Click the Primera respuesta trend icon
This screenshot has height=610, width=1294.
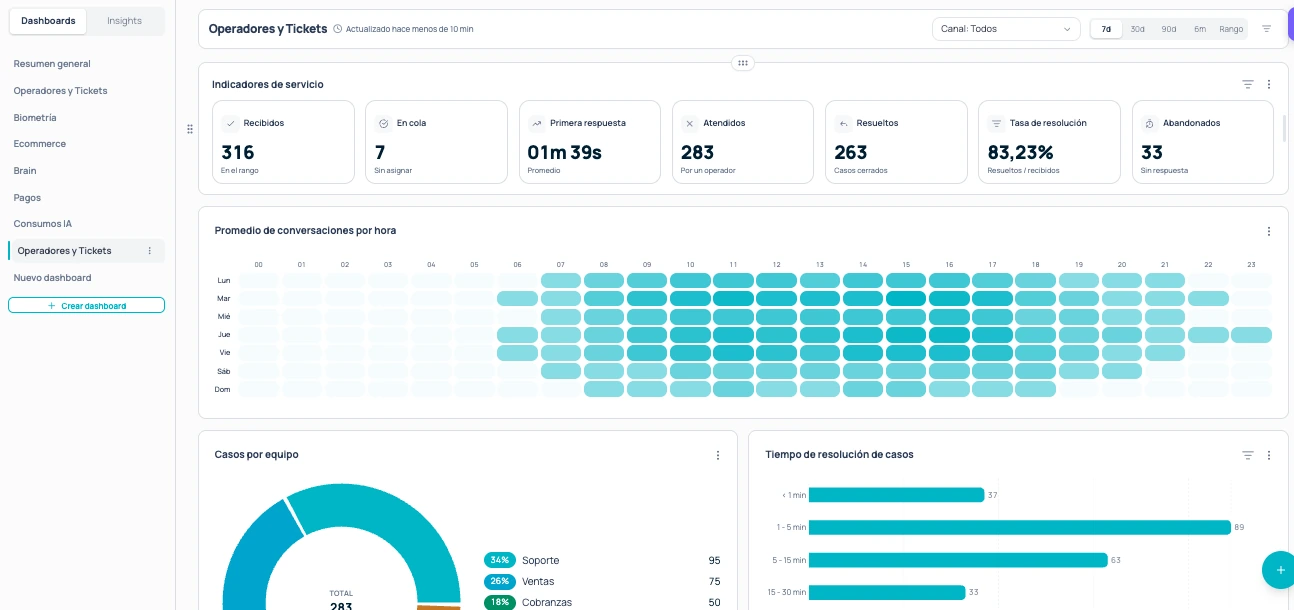537,124
